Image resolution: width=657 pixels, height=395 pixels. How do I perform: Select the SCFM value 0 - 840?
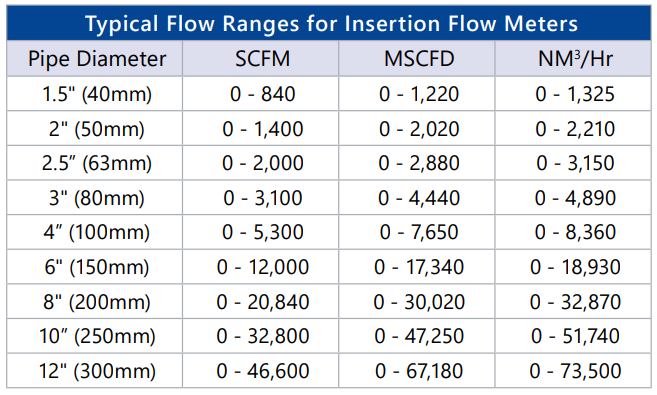(x=262, y=94)
